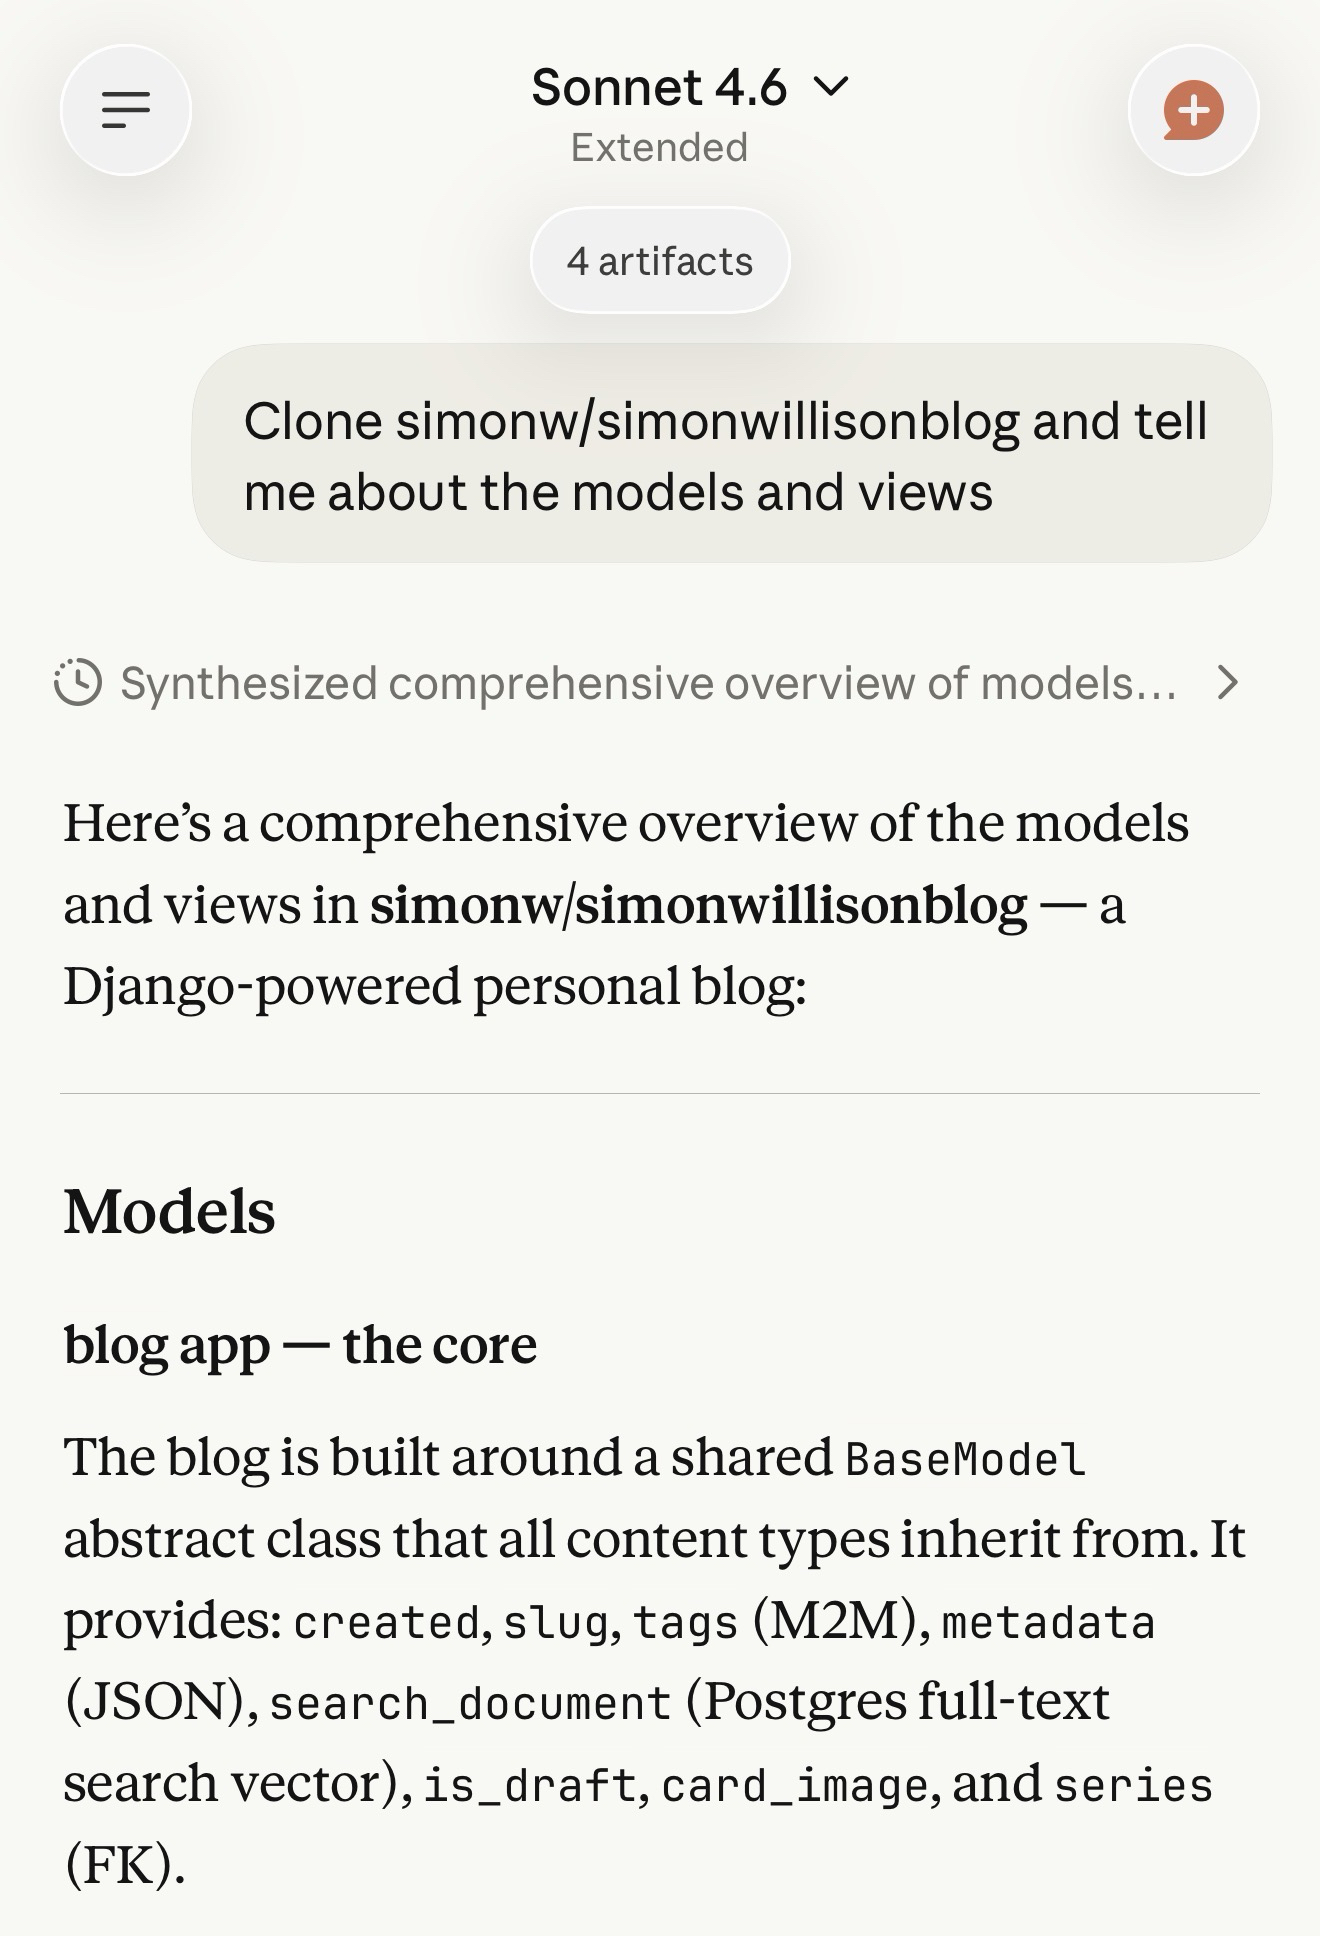This screenshot has height=1936, width=1320.
Task: Select the user message about cloning simonwillisonblog
Action: 731,455
